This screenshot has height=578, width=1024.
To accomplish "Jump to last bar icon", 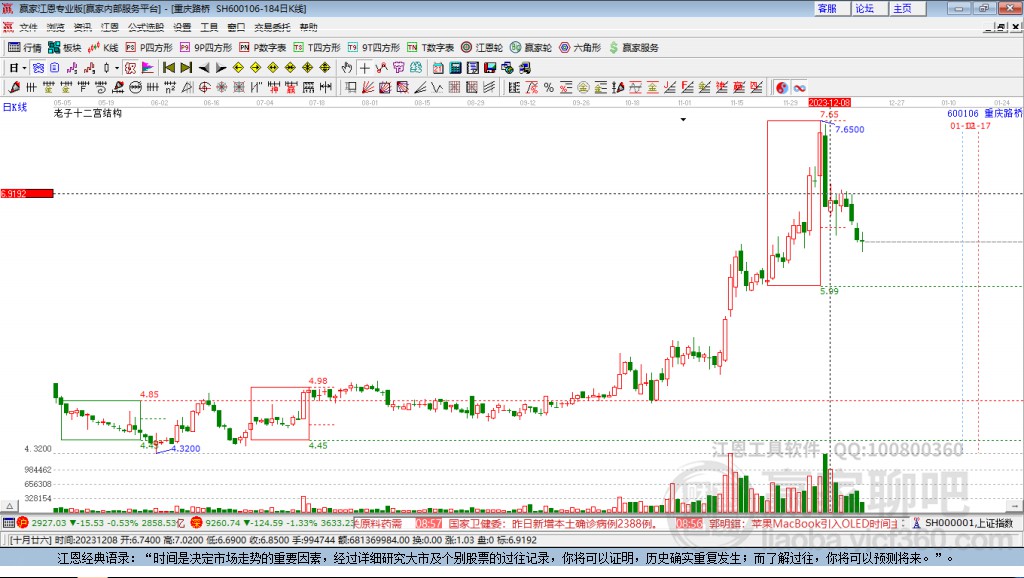I will 186,68.
